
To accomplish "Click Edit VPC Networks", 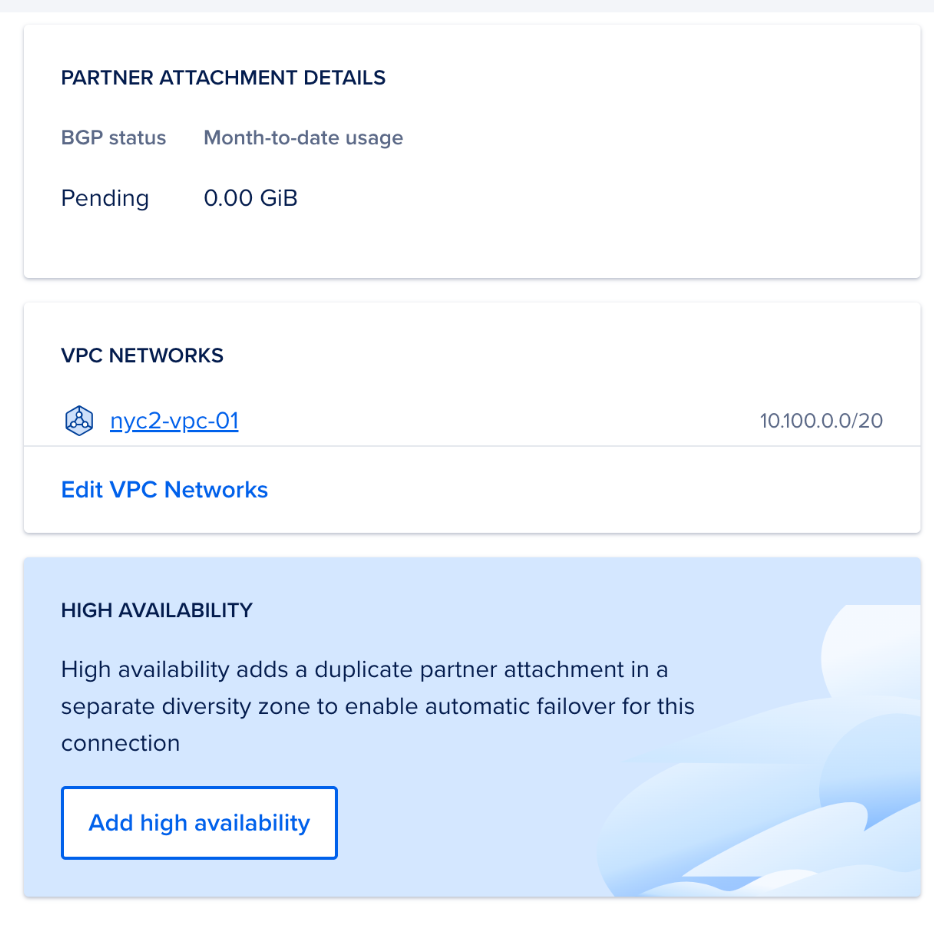I will click(x=164, y=490).
